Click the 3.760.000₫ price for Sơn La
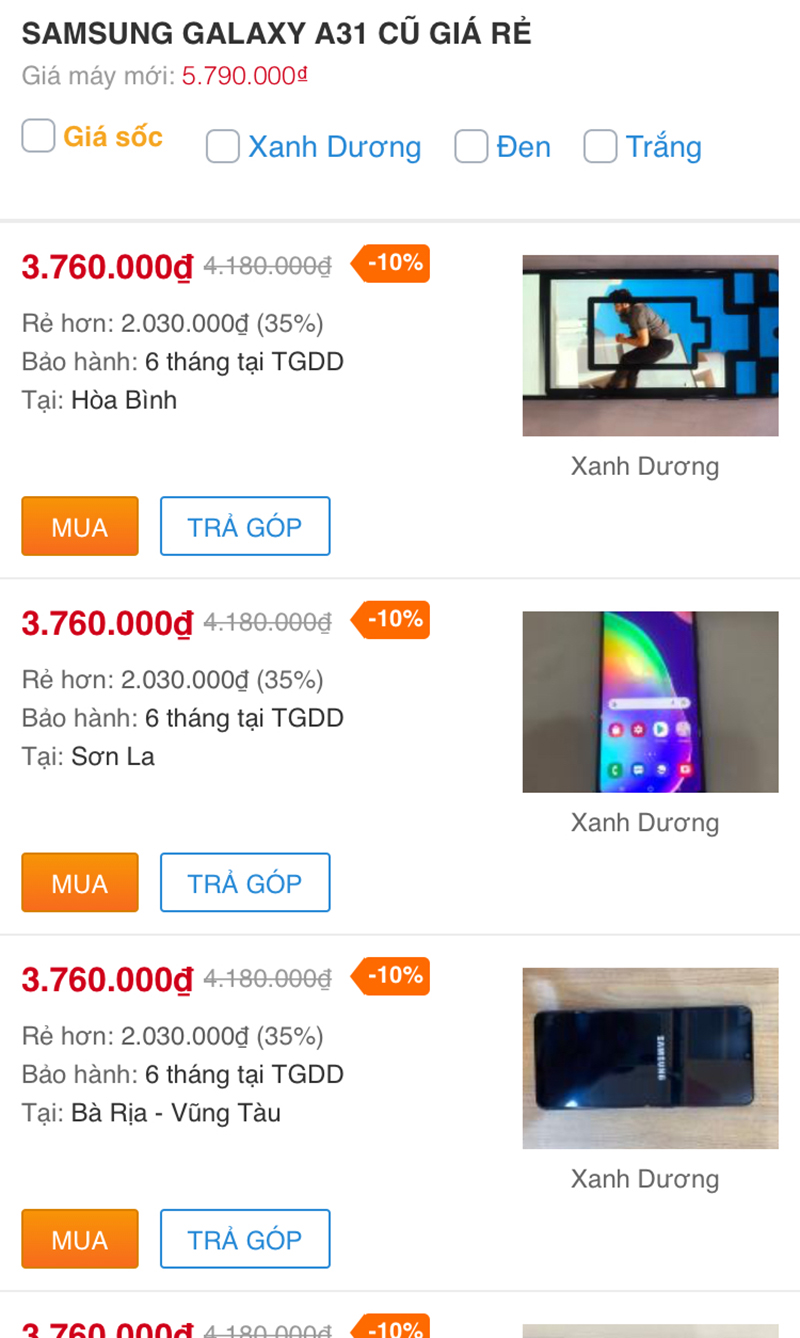Screen dimensions: 800x1338 tap(107, 623)
